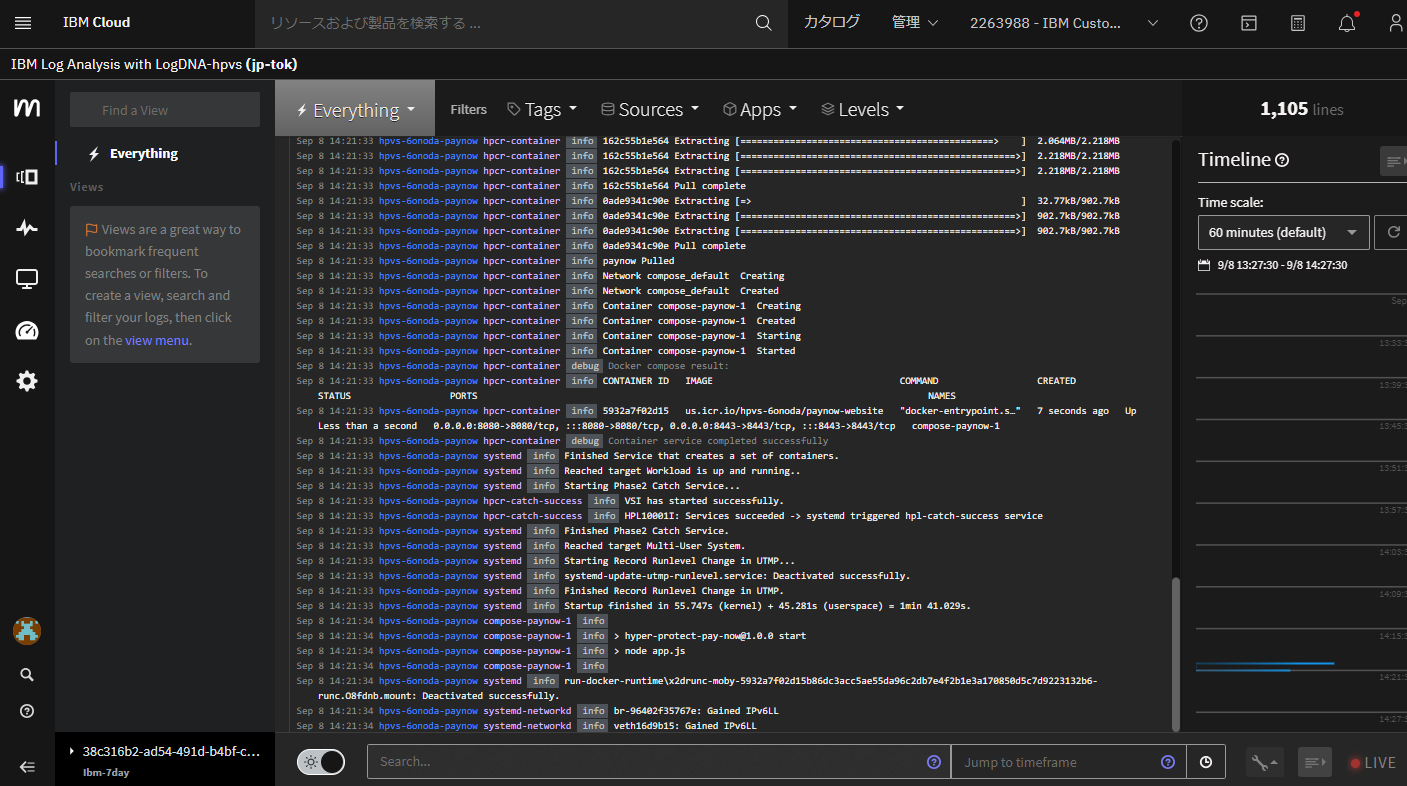This screenshot has width=1407, height=786.
Task: Click the Filters label
Action: [468, 110]
